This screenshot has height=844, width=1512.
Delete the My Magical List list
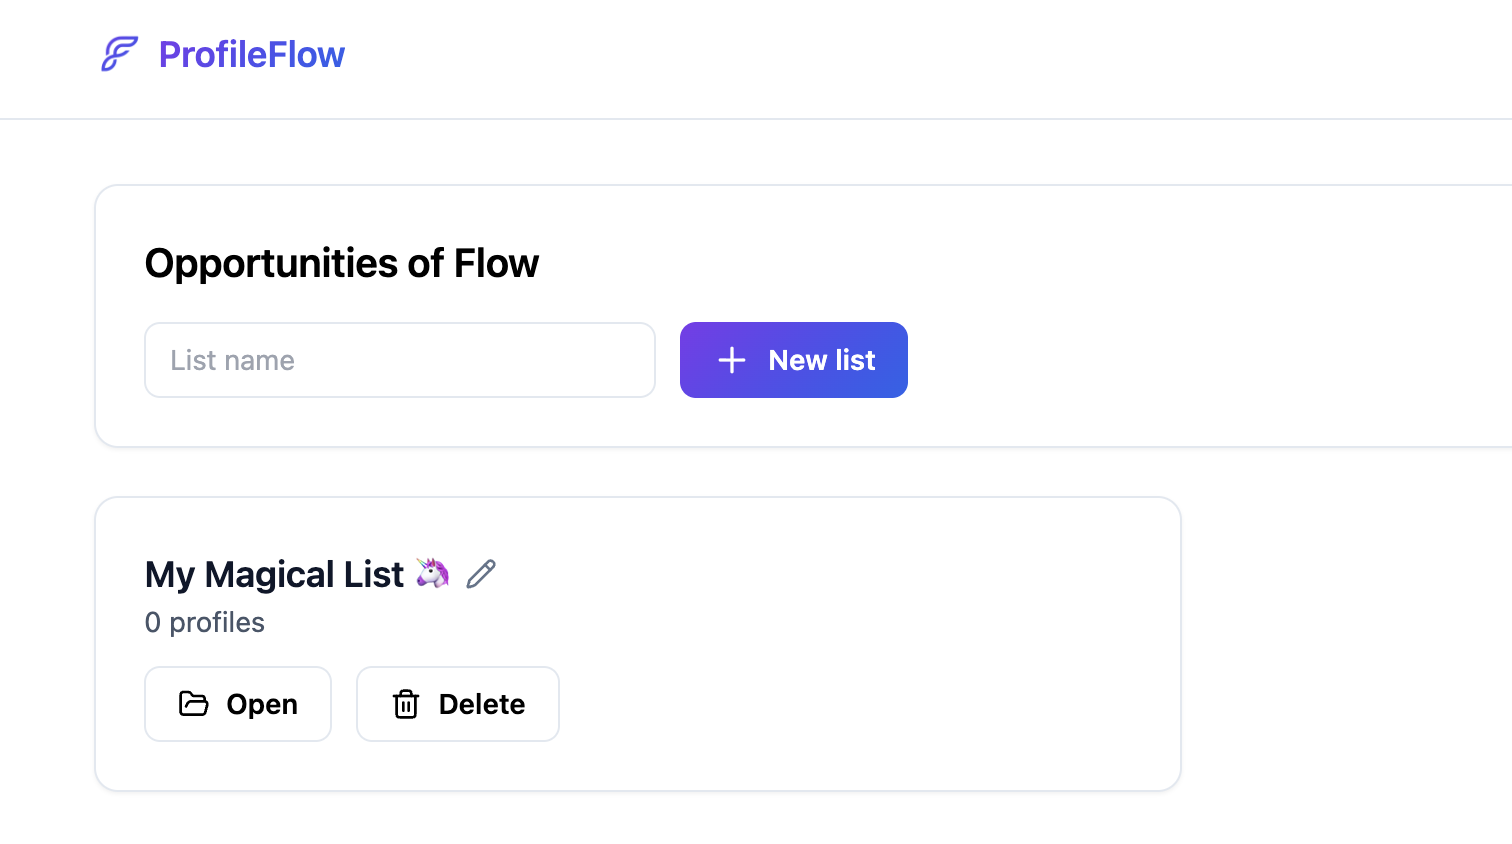[458, 704]
